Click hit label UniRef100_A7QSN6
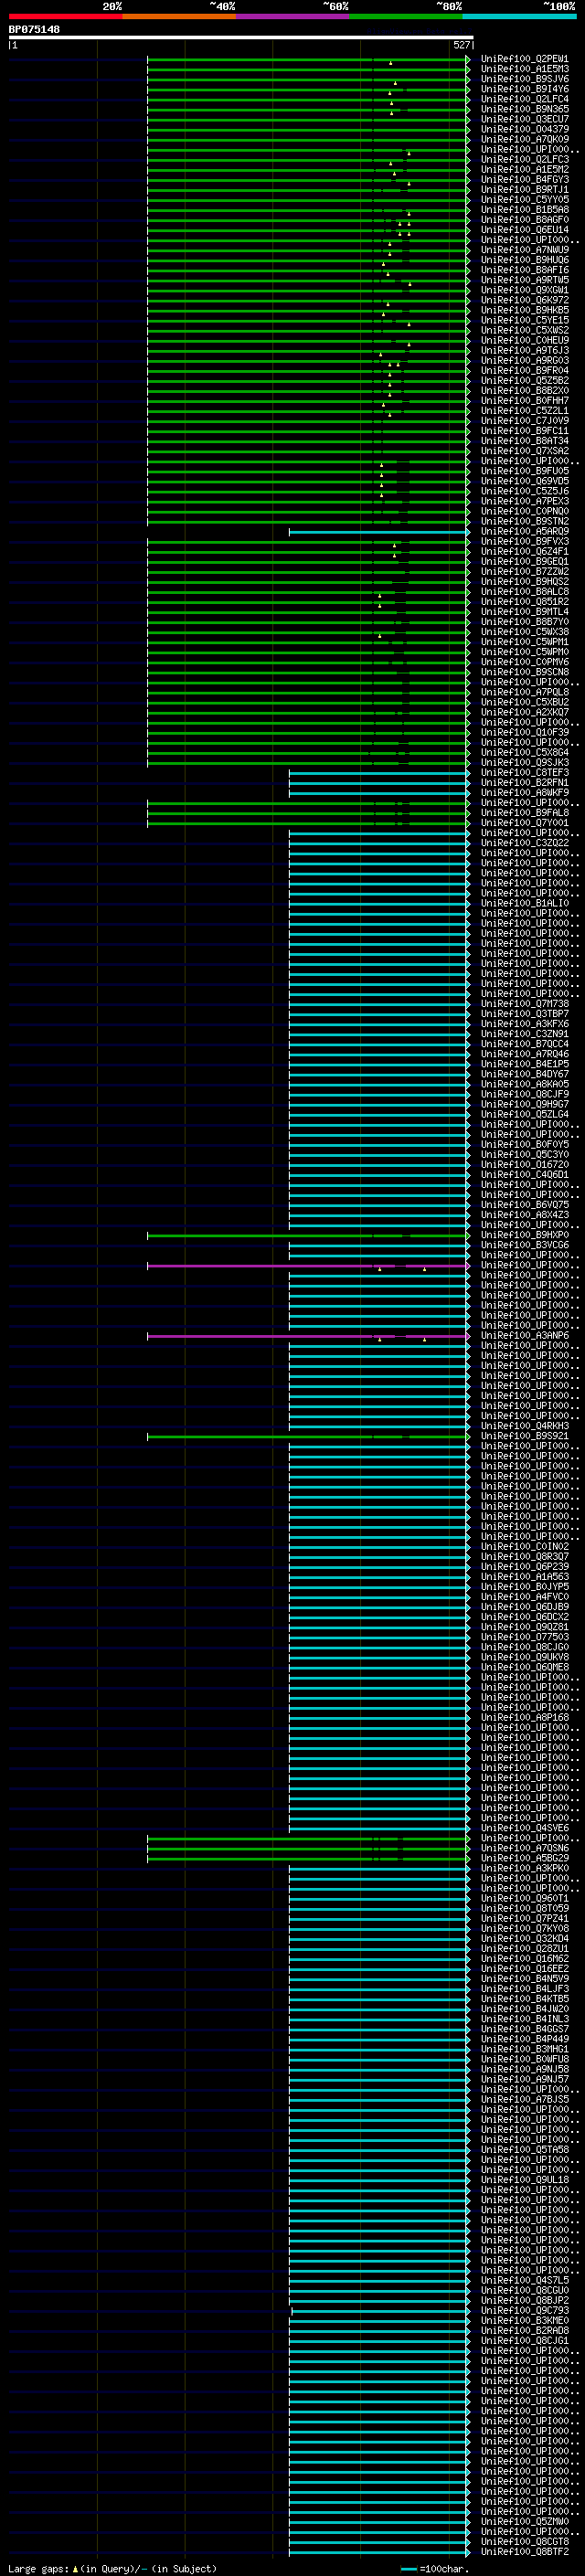Screen dimensions: 585x2576 (x=524, y=1849)
